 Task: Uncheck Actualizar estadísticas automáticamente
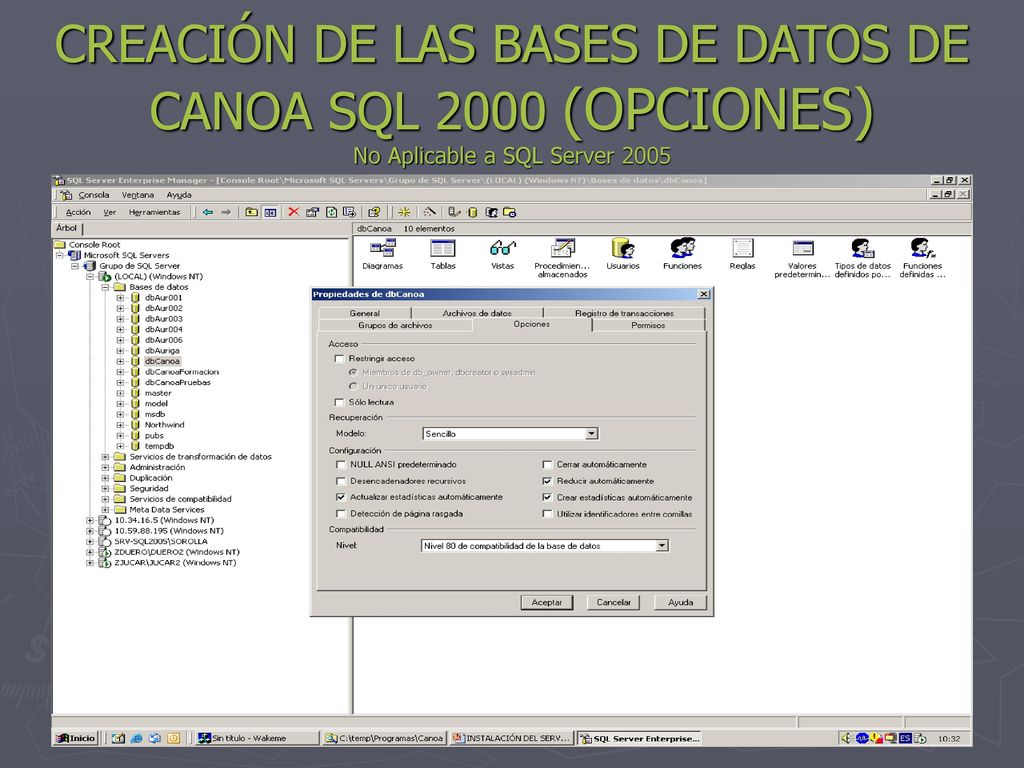340,497
